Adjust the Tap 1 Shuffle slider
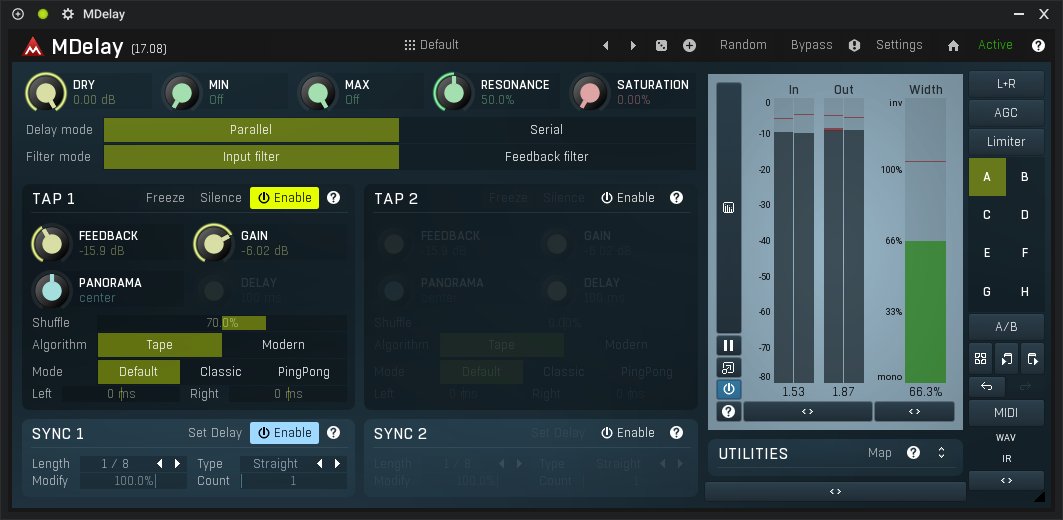 click(x=222, y=323)
